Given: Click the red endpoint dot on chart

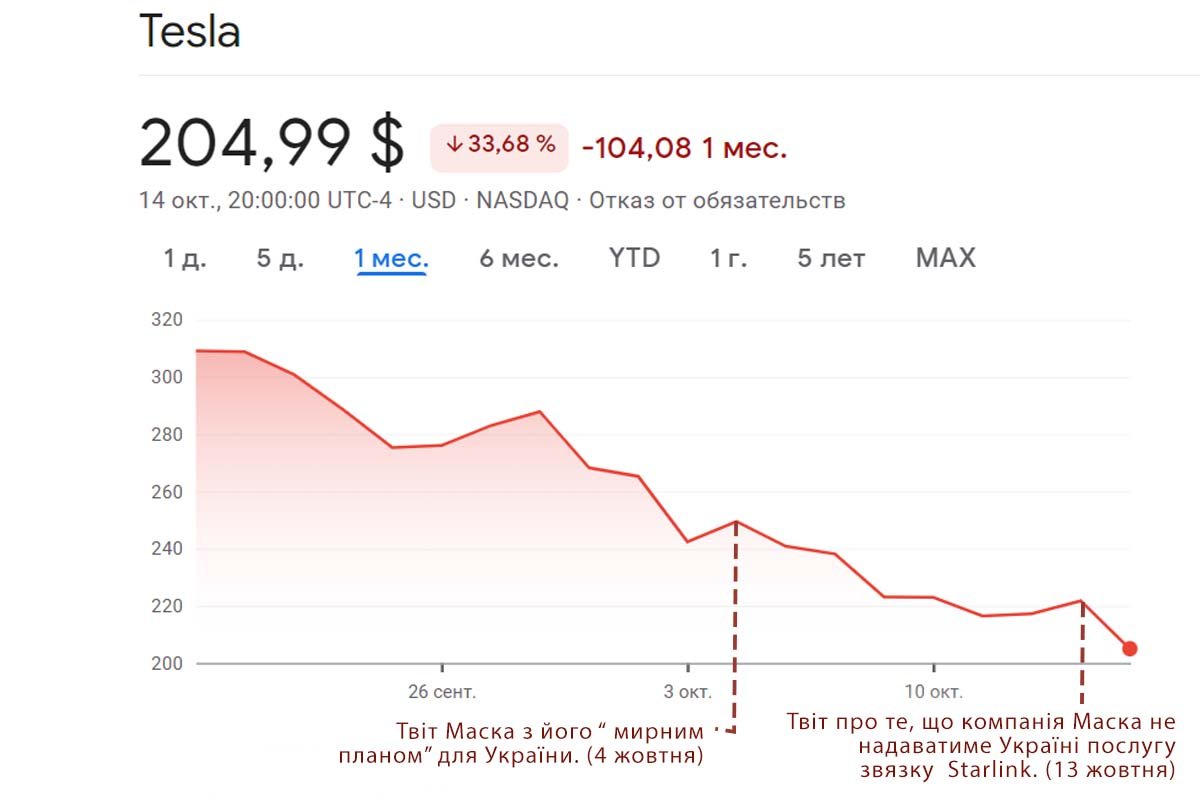Looking at the screenshot, I should coord(1129,649).
